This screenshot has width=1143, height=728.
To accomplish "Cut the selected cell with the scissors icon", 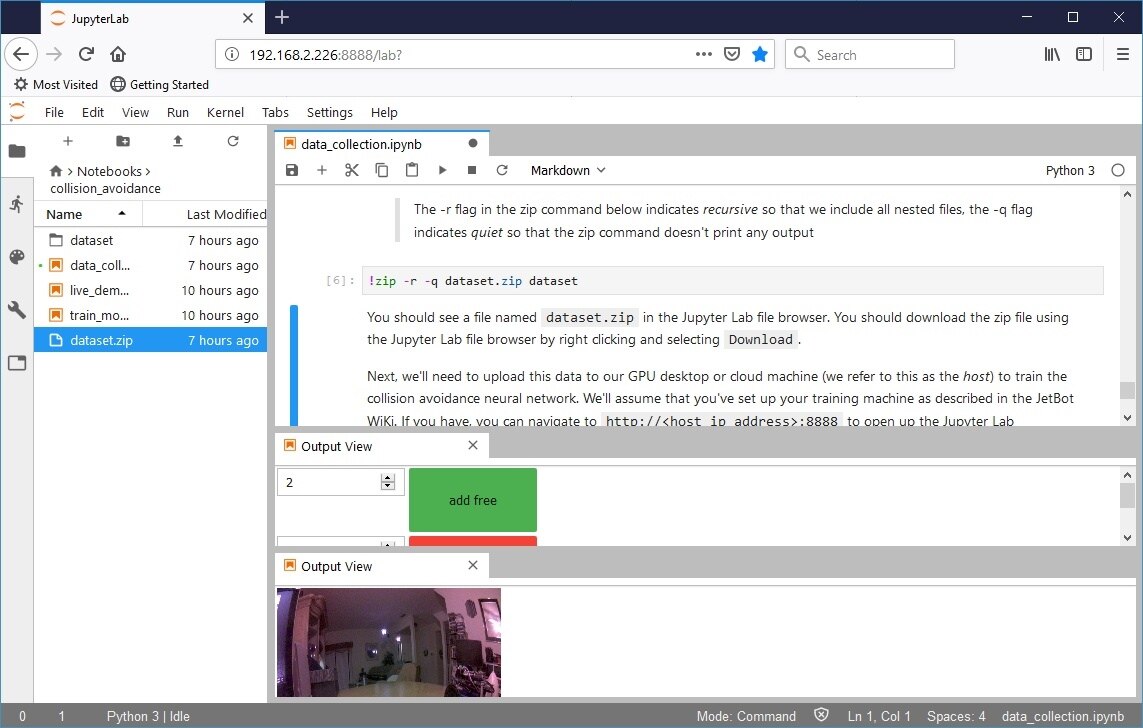I will point(351,171).
